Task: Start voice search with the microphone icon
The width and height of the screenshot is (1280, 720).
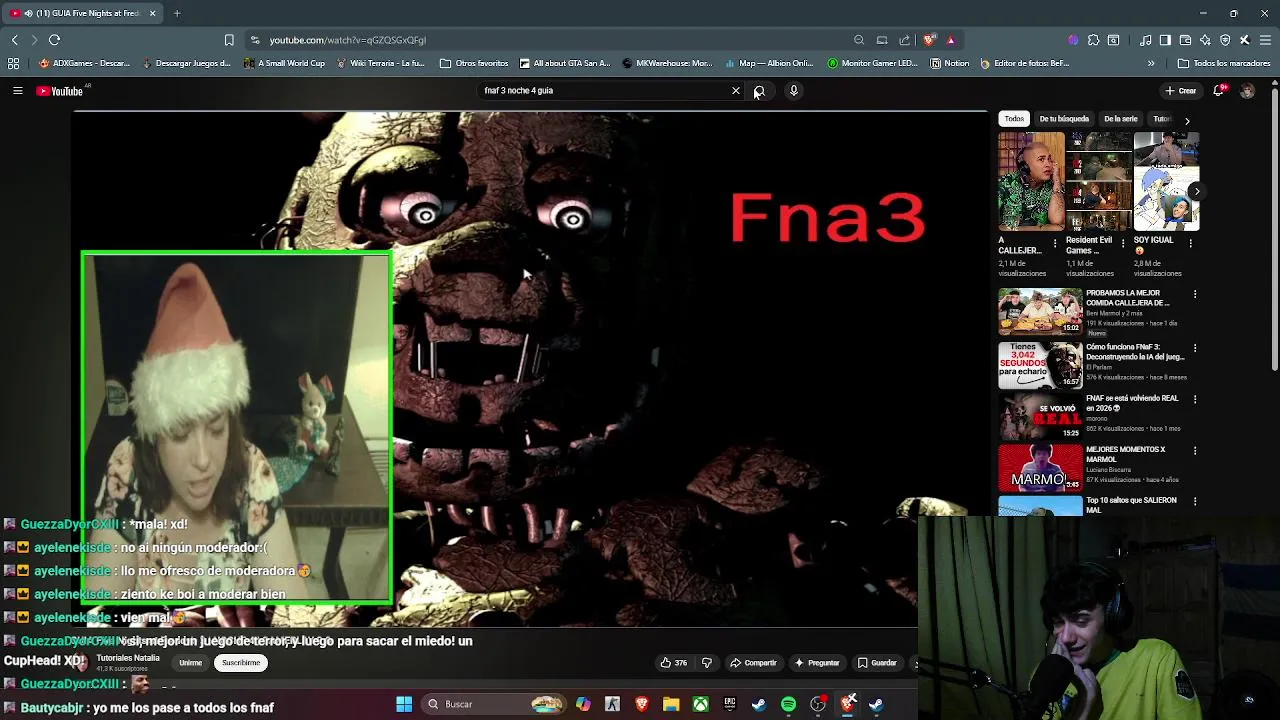Action: [794, 91]
